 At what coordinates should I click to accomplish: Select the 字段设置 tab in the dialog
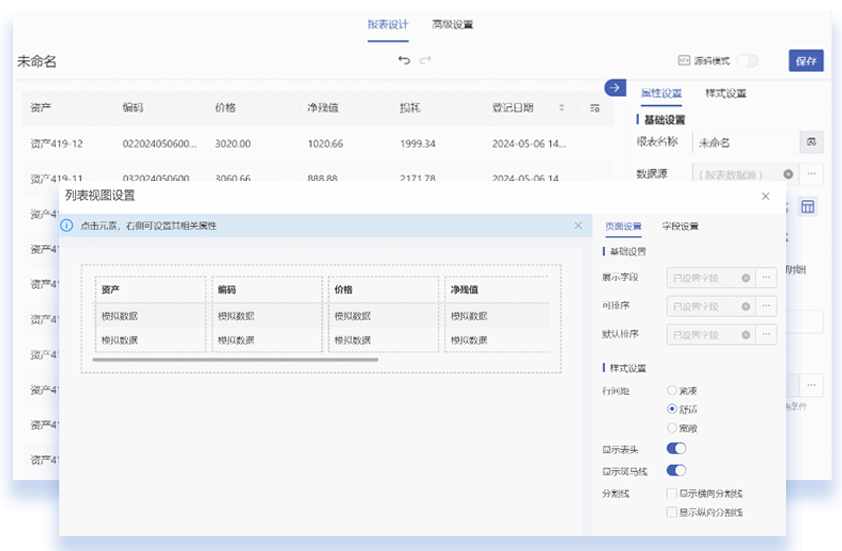(680, 226)
